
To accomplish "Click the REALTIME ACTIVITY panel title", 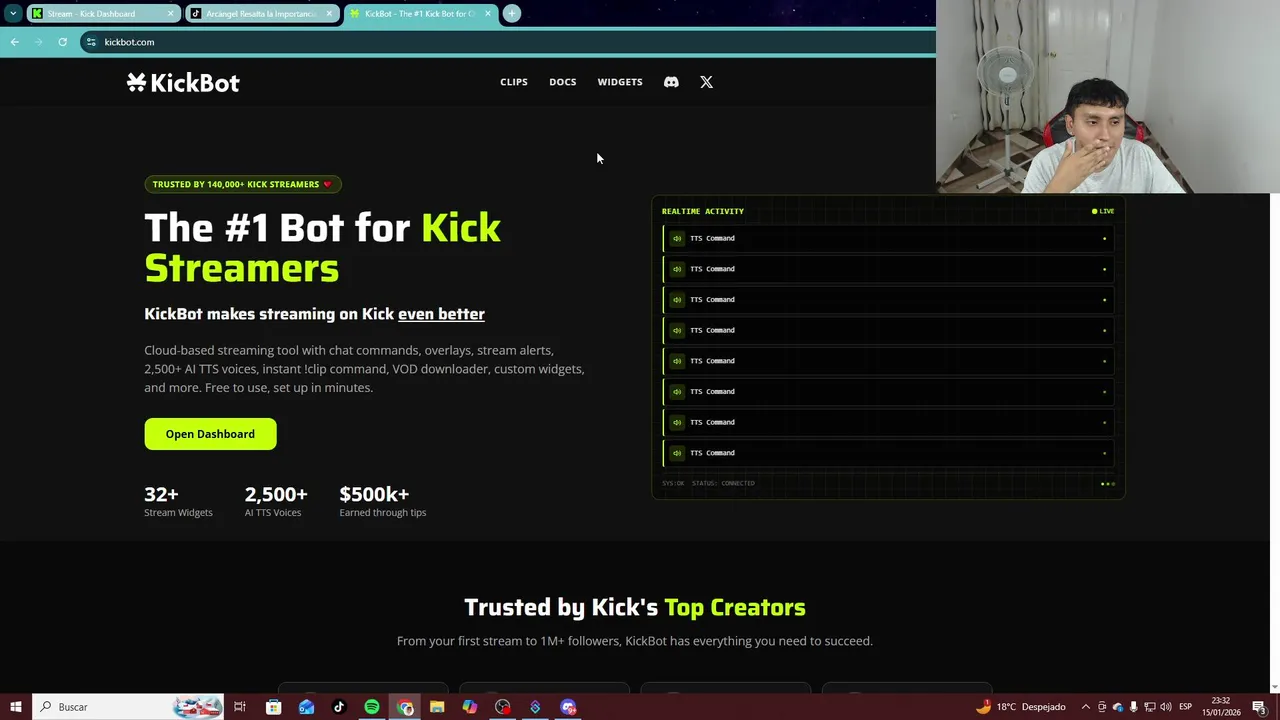I will 703,211.
